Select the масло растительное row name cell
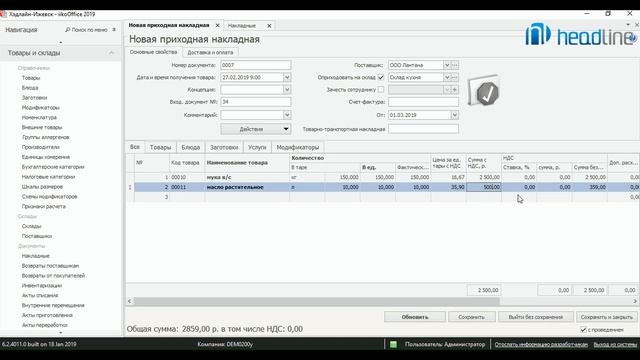 coord(247,187)
